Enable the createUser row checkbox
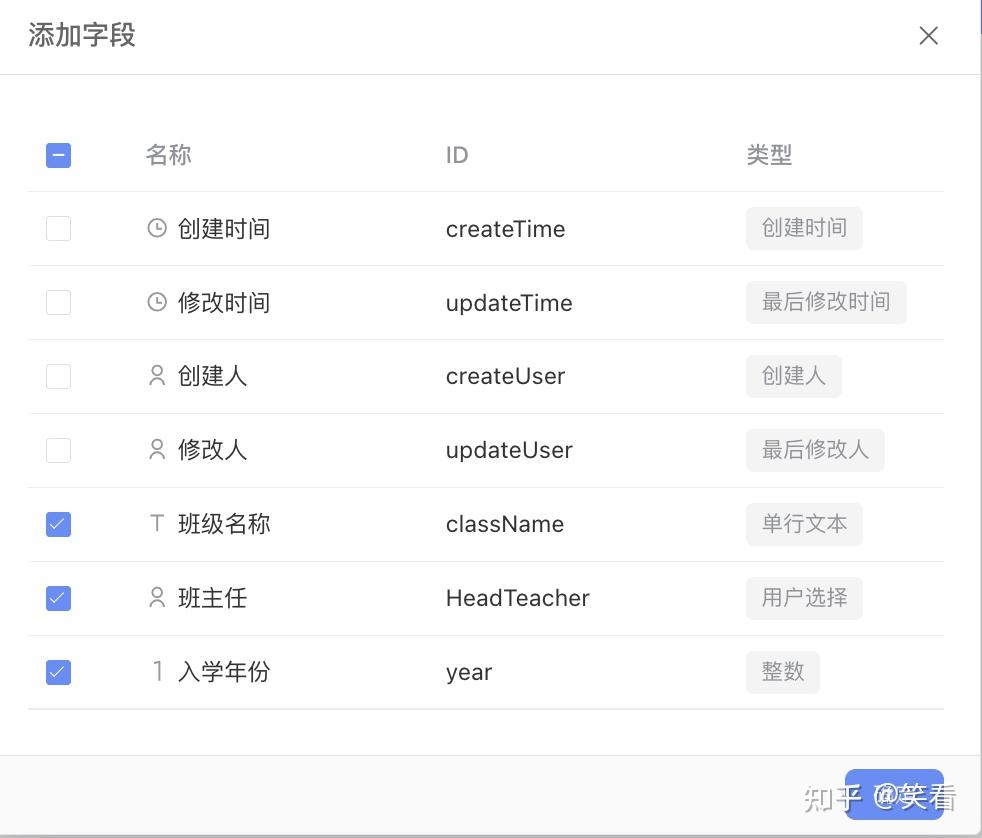Viewport: 982px width, 838px height. point(58,376)
